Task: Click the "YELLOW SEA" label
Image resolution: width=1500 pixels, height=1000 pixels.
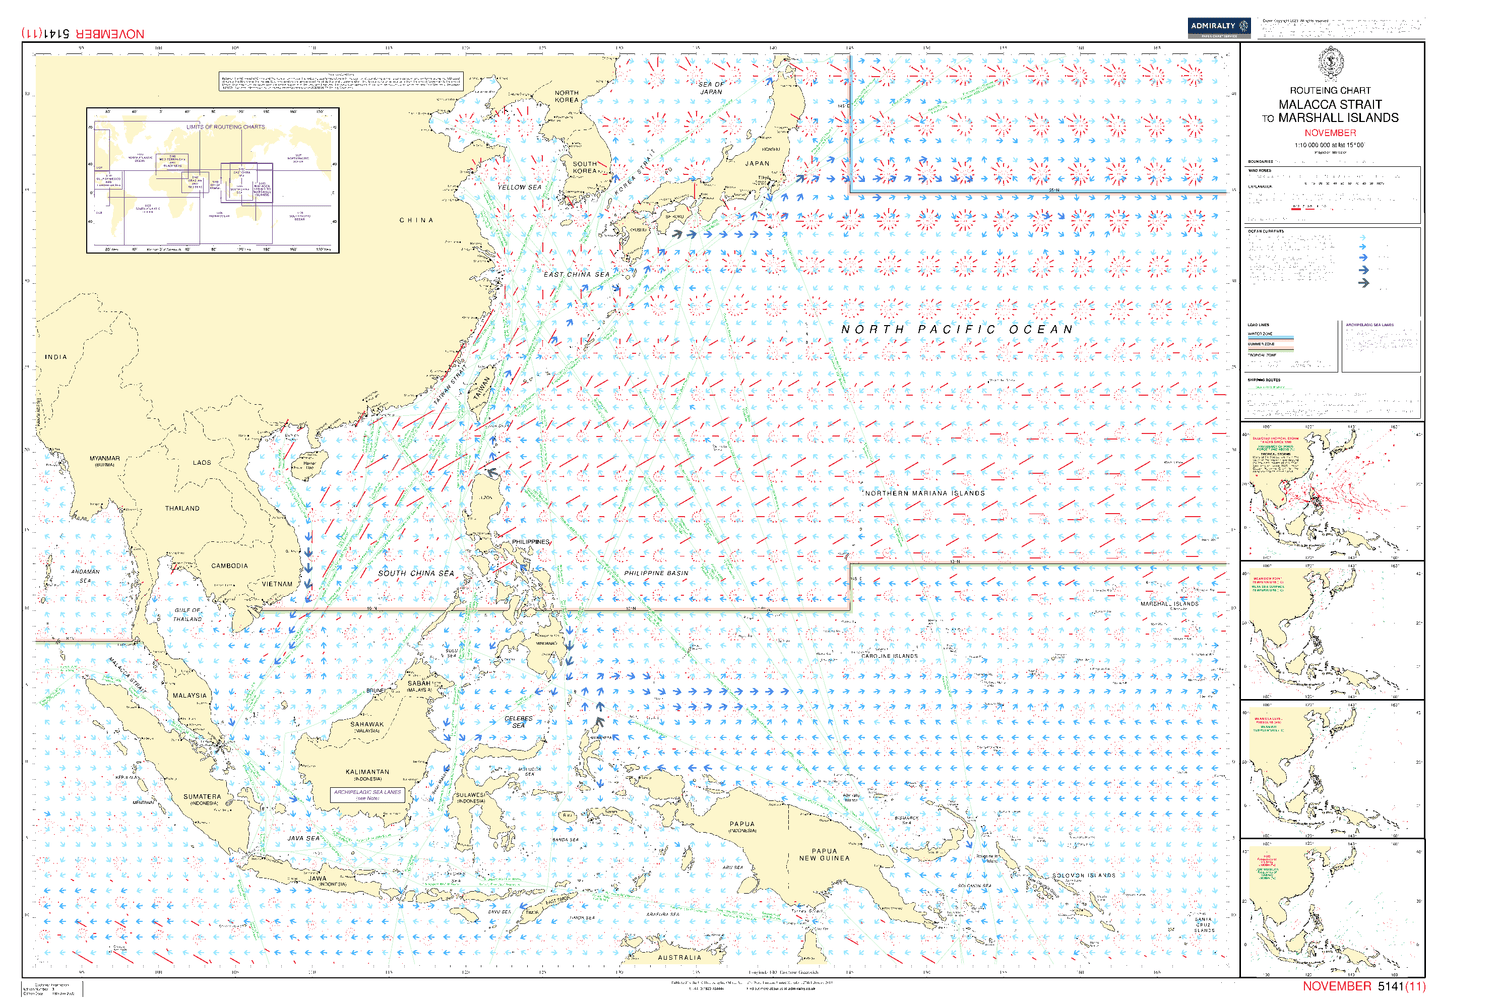Action: tap(520, 187)
